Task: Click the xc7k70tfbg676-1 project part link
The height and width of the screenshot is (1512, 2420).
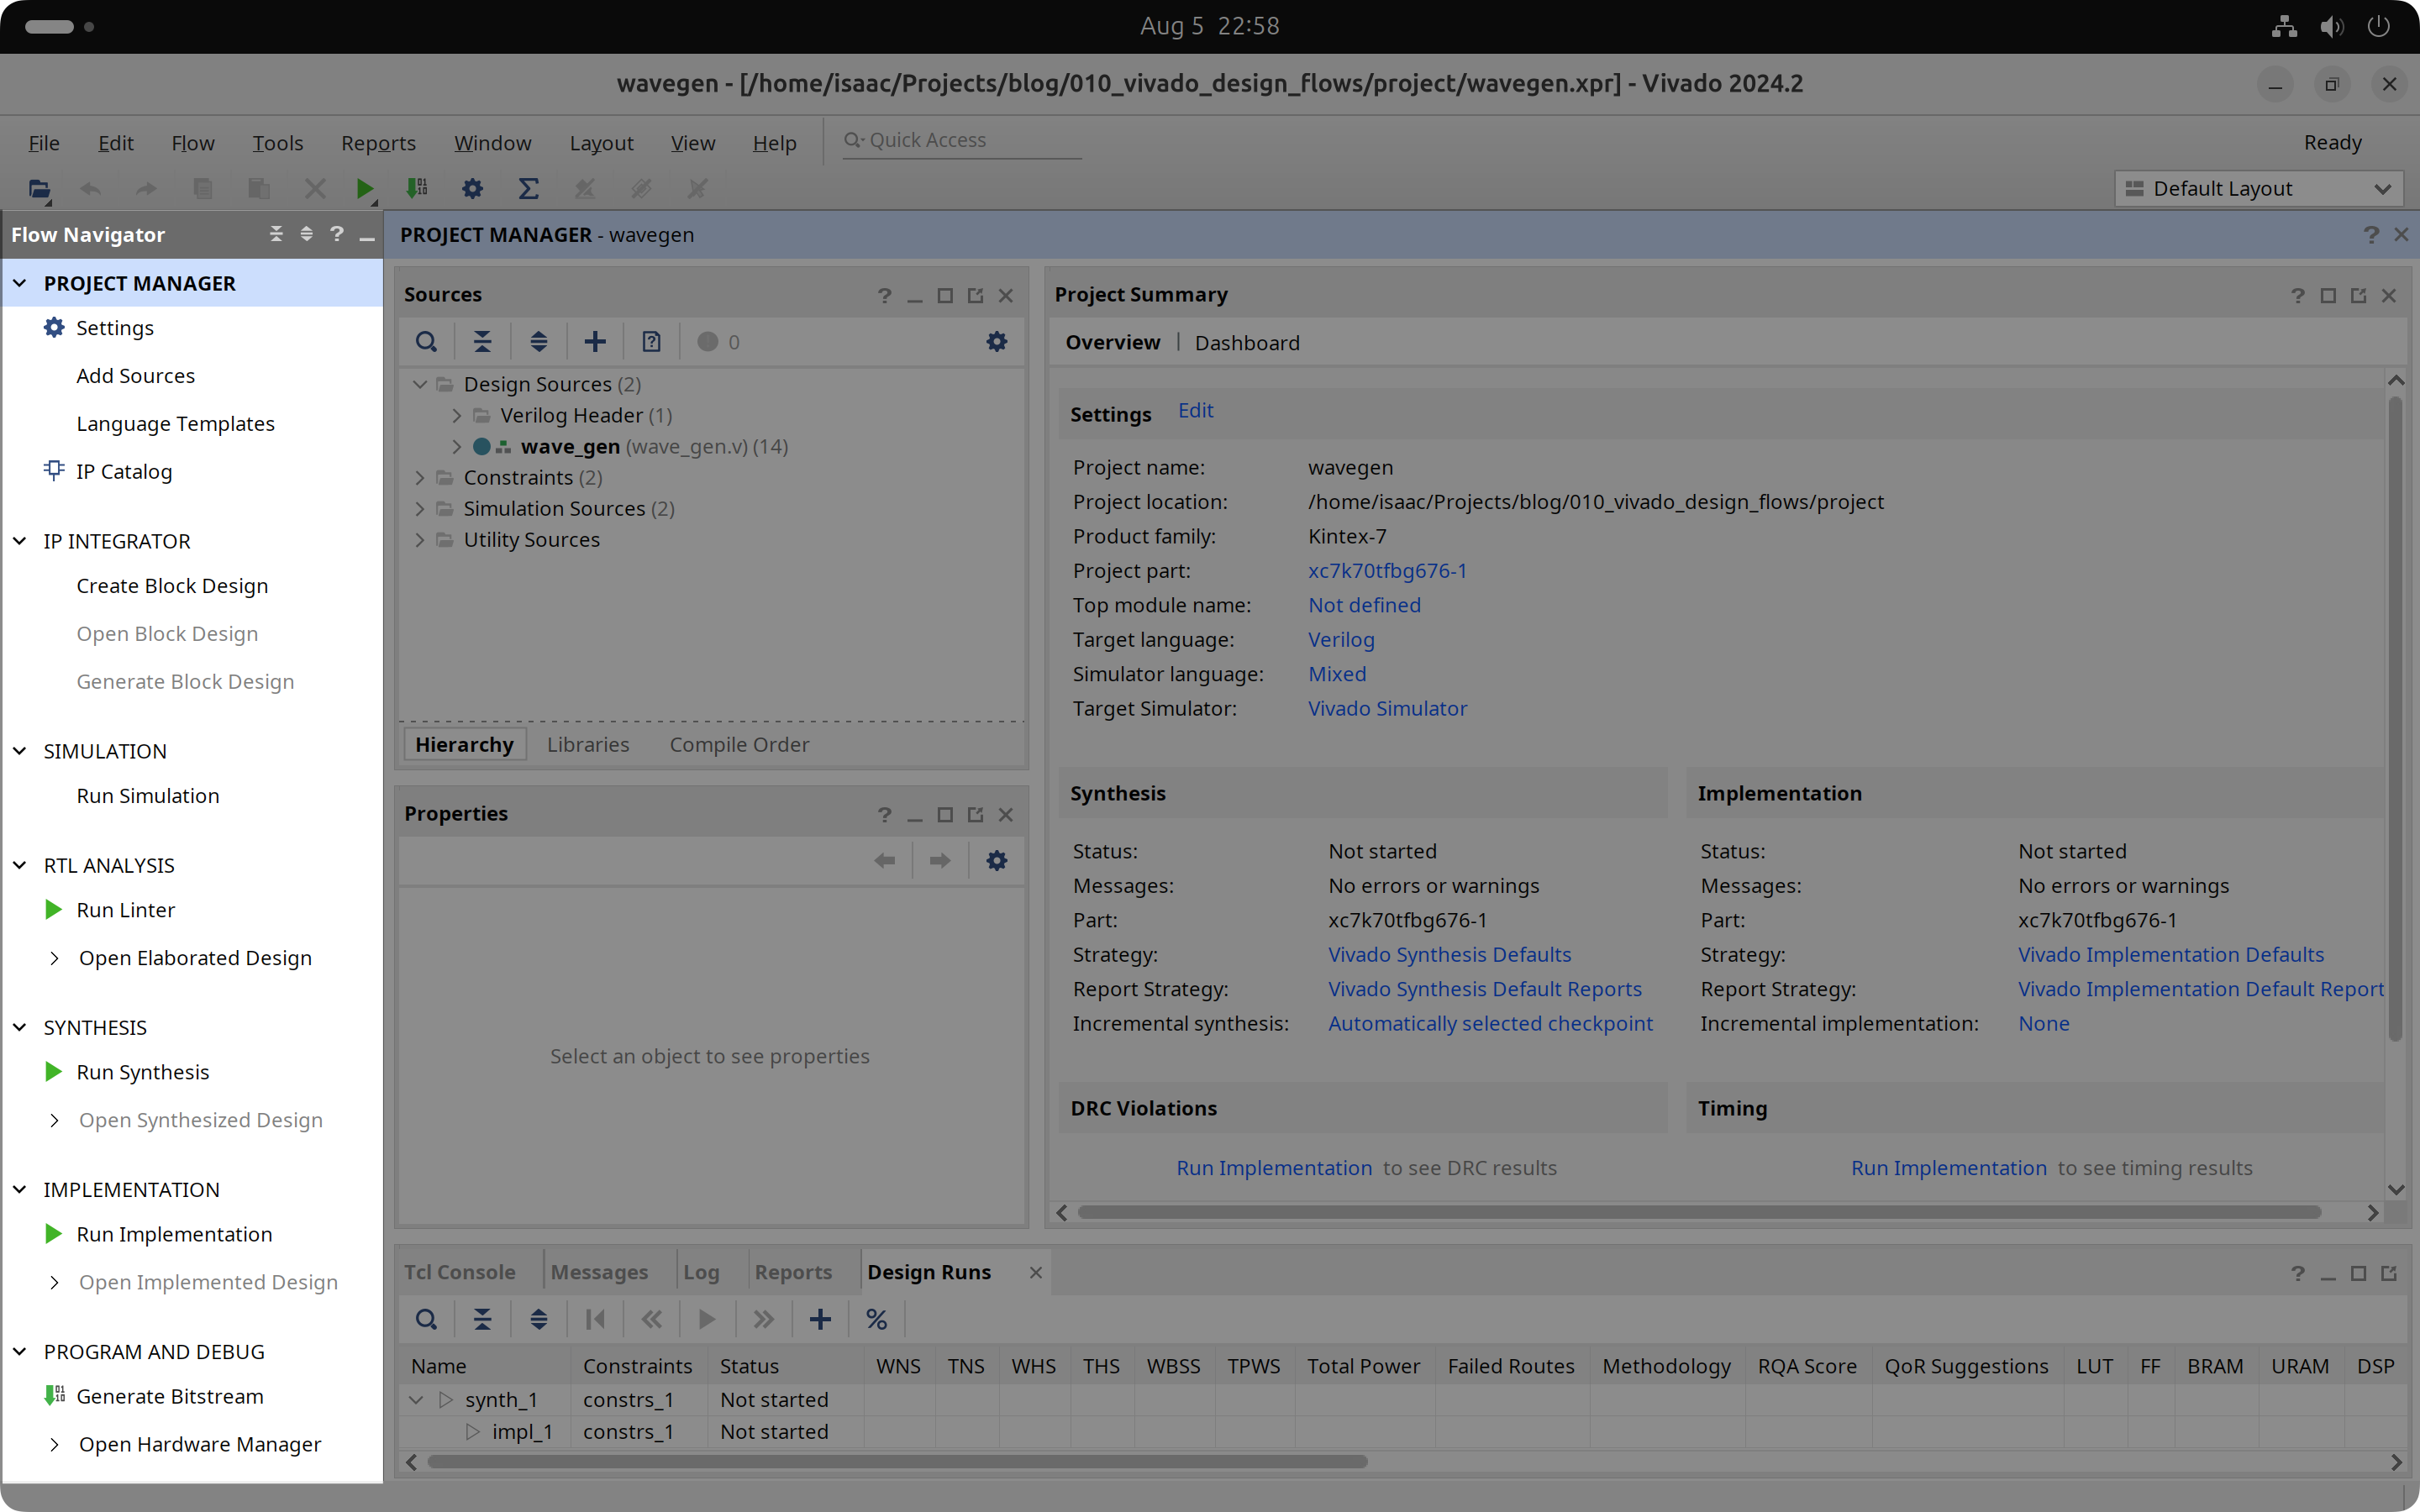Action: [1386, 571]
